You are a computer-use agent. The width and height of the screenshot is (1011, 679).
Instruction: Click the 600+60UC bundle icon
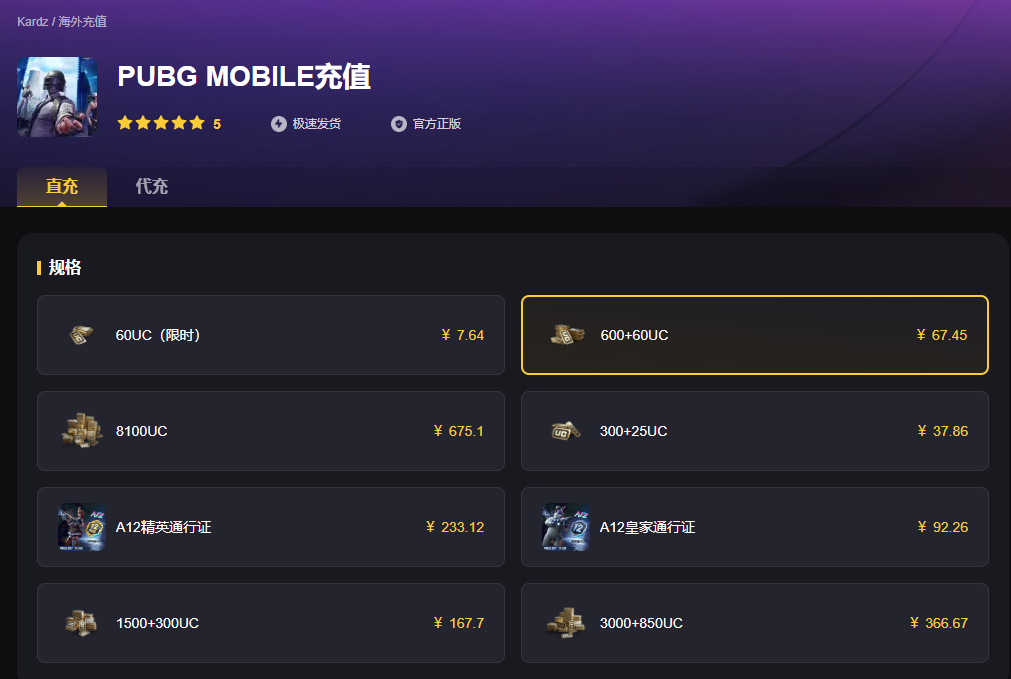click(x=566, y=335)
